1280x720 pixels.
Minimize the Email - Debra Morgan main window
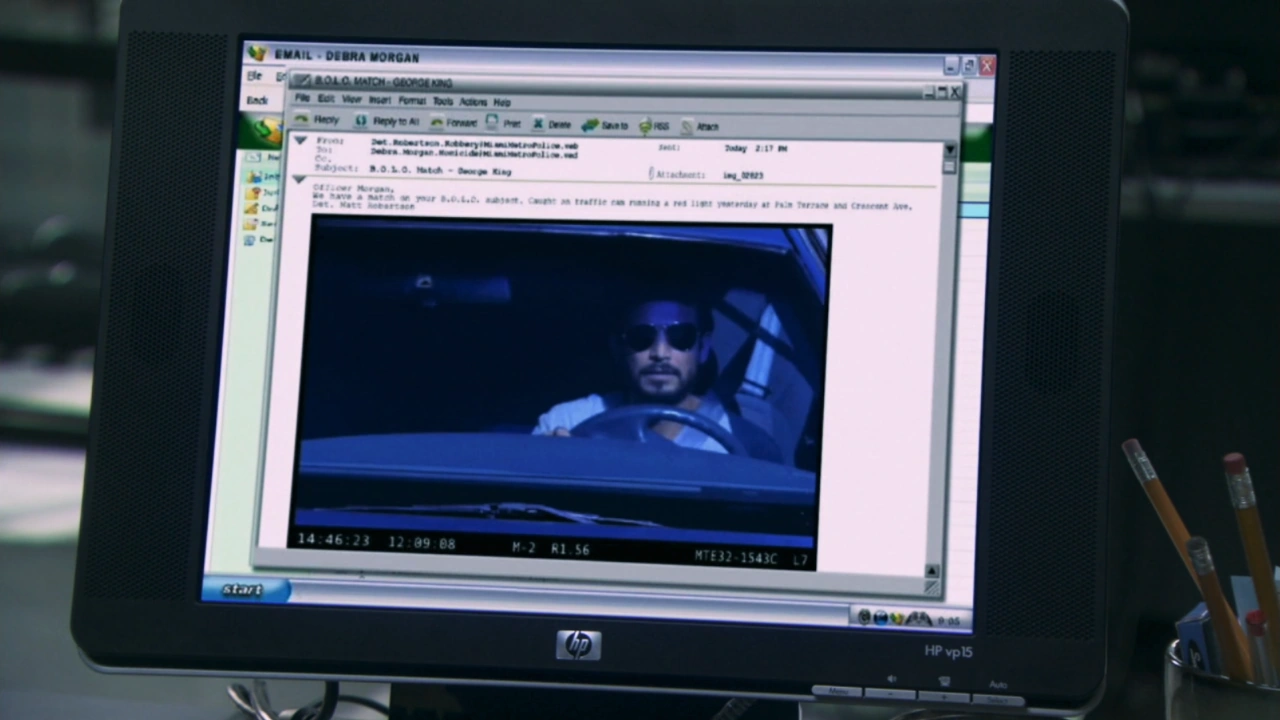[x=951, y=66]
